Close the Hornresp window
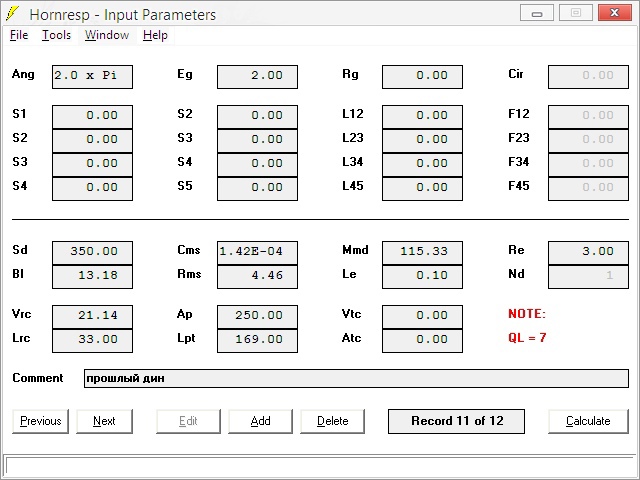 (x=614, y=13)
